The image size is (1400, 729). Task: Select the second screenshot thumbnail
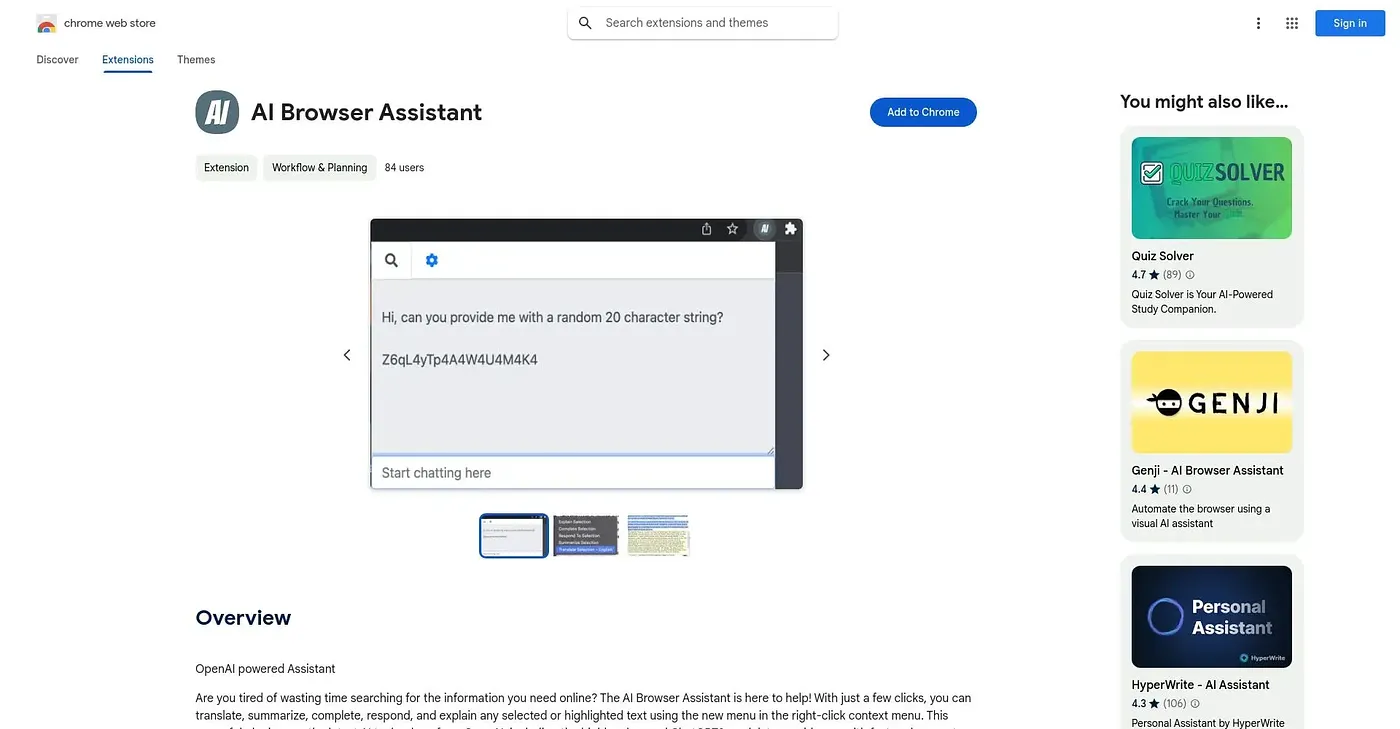pos(586,535)
